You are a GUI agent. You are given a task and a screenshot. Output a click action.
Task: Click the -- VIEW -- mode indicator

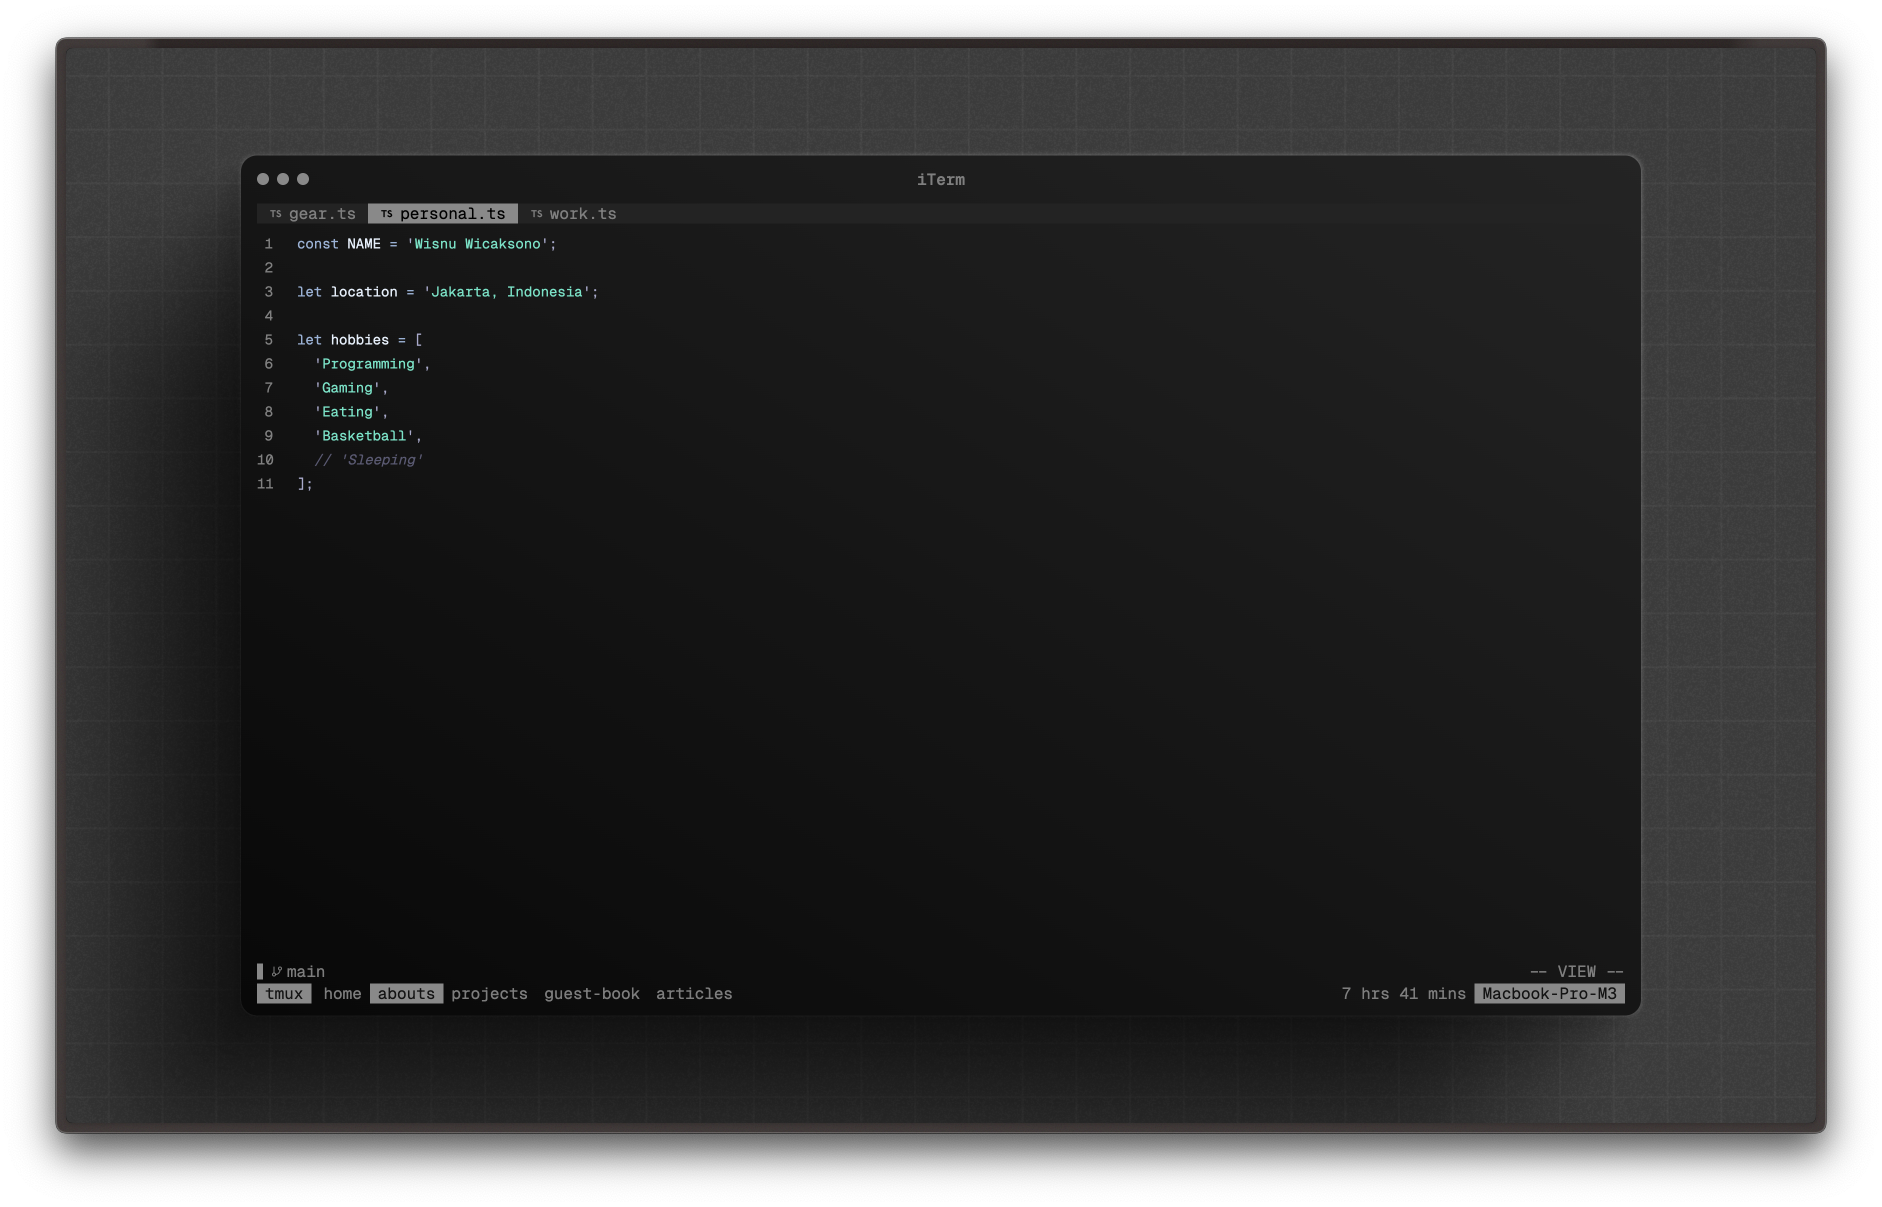[x=1577, y=972]
